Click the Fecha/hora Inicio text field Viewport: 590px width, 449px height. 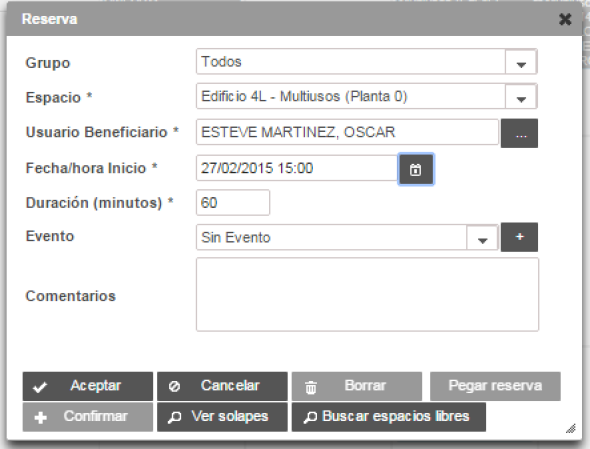coord(297,168)
